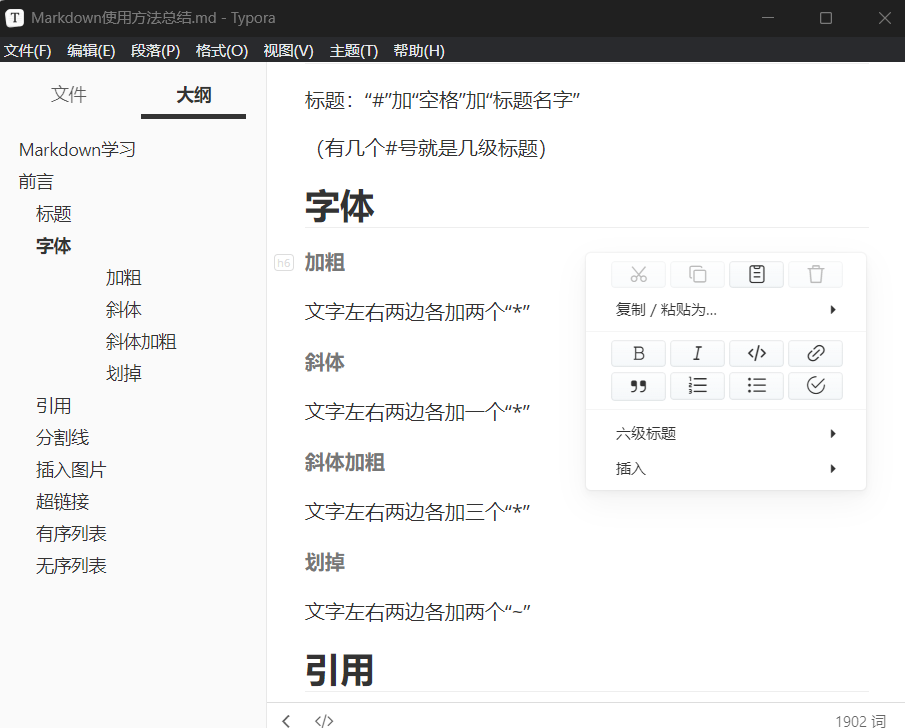Open the 主题(T) menu

(353, 51)
